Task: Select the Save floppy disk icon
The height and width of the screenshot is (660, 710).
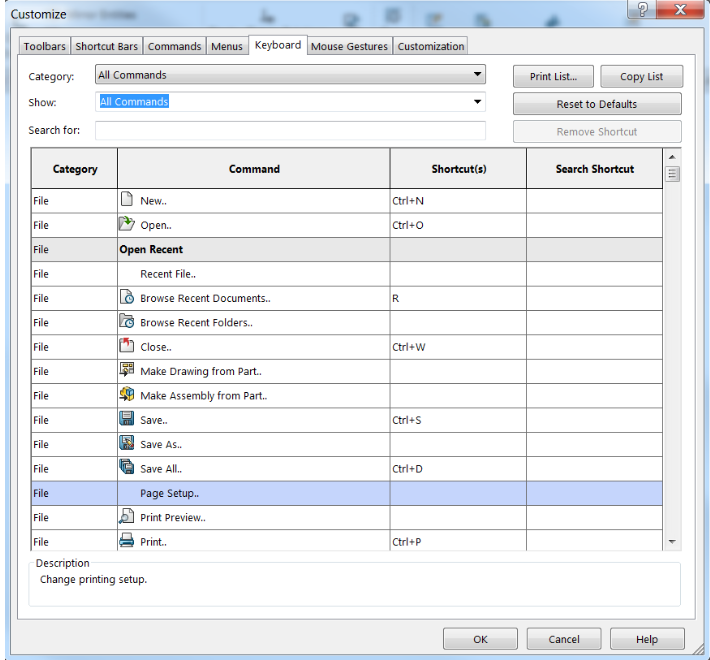Action: click(x=127, y=420)
